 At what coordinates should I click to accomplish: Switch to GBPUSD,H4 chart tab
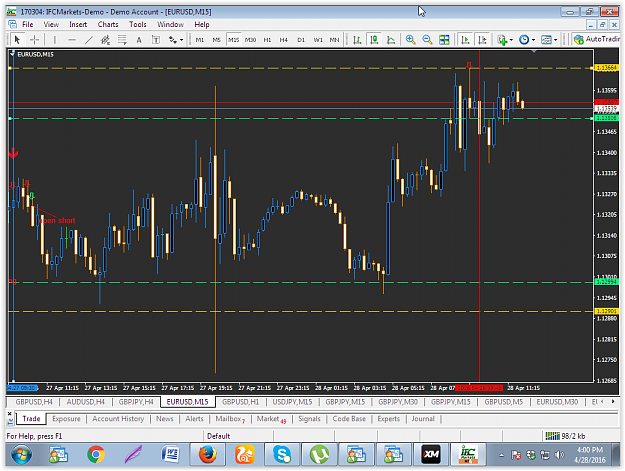(x=34, y=402)
